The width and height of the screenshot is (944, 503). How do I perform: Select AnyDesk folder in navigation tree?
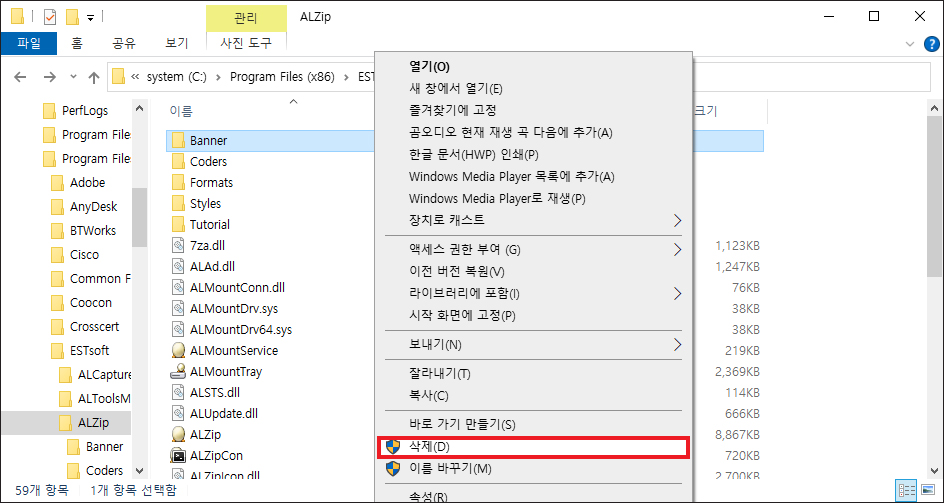[x=93, y=207]
